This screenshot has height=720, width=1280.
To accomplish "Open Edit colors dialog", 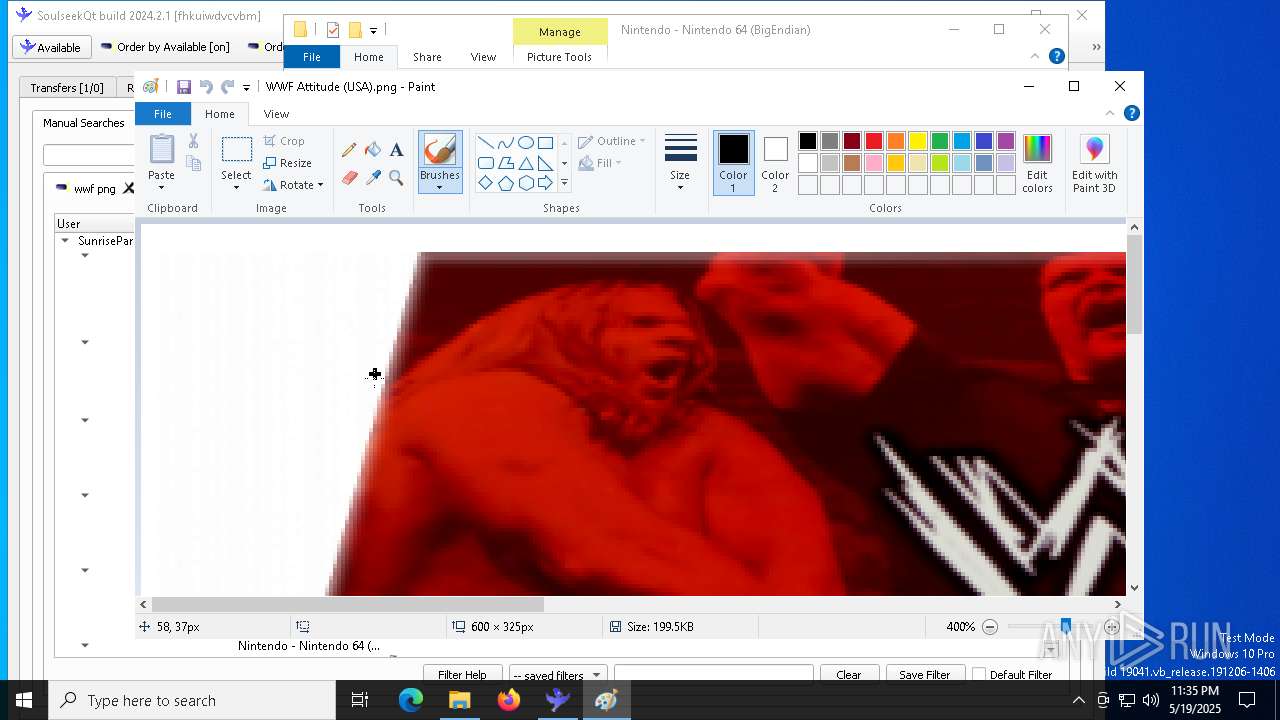I will (1037, 164).
